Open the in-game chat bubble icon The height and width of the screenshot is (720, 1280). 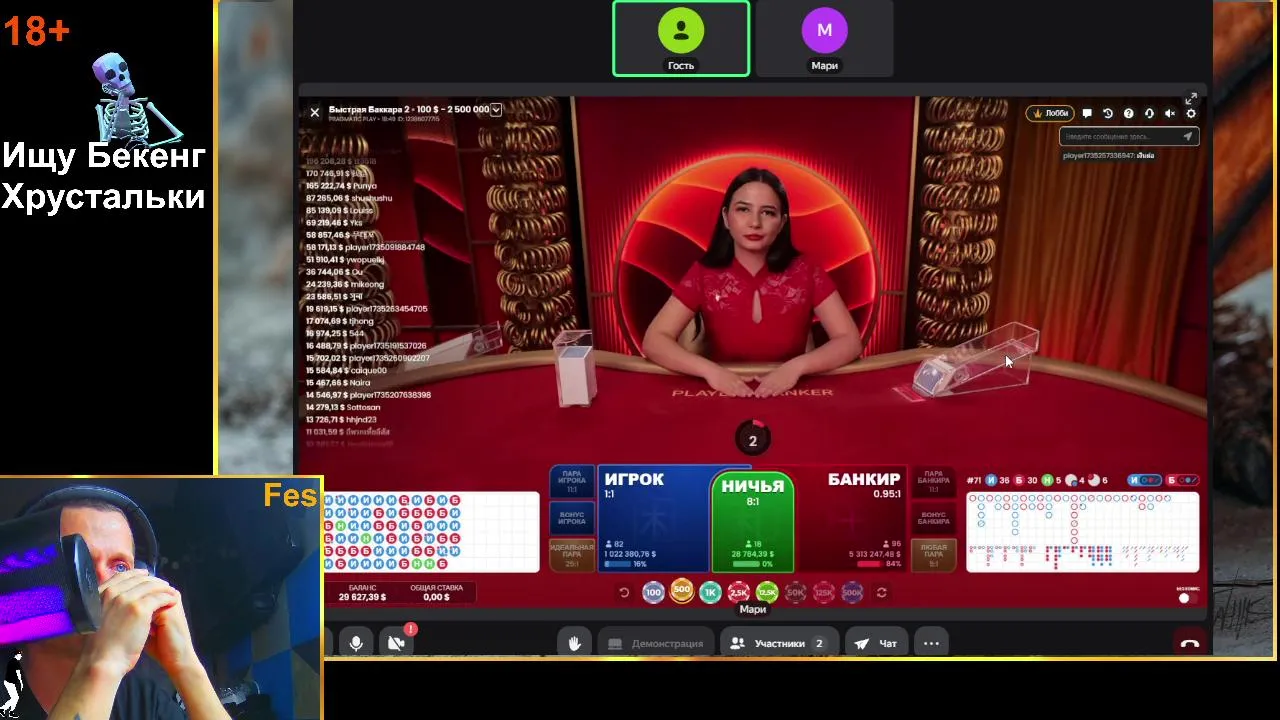(x=1087, y=113)
